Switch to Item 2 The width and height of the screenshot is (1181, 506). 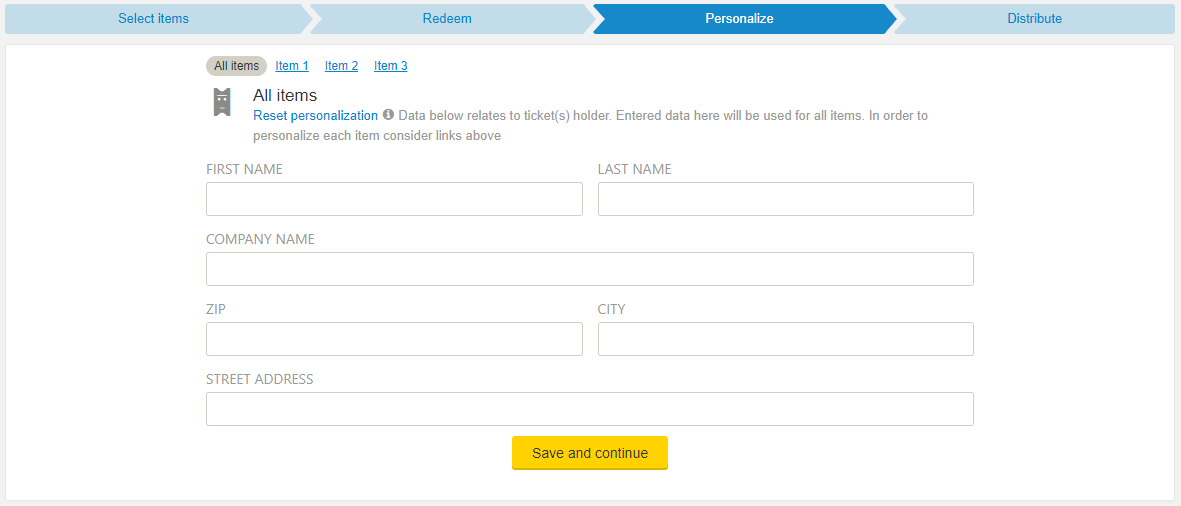[341, 66]
